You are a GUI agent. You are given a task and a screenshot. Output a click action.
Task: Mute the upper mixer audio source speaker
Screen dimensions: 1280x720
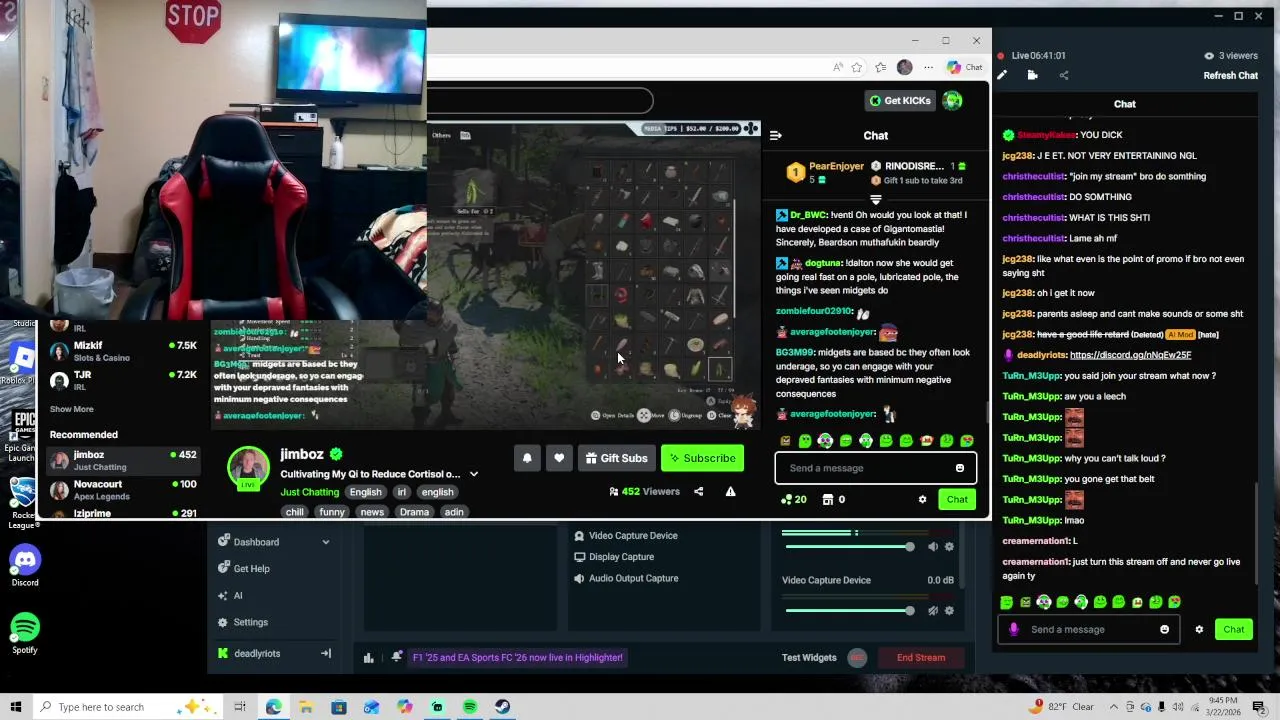pos(933,547)
